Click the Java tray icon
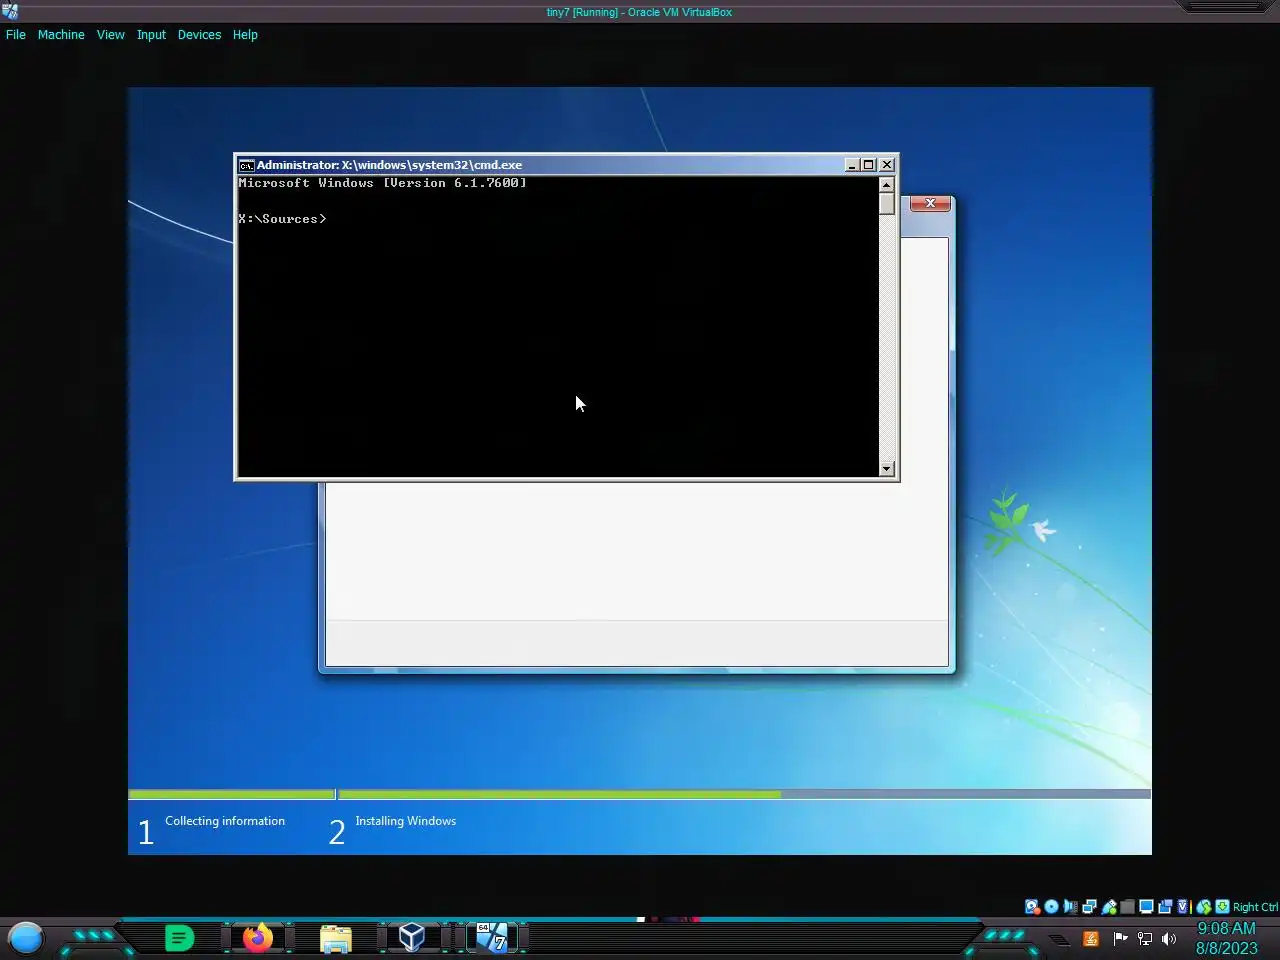The image size is (1280, 960). [x=1090, y=938]
